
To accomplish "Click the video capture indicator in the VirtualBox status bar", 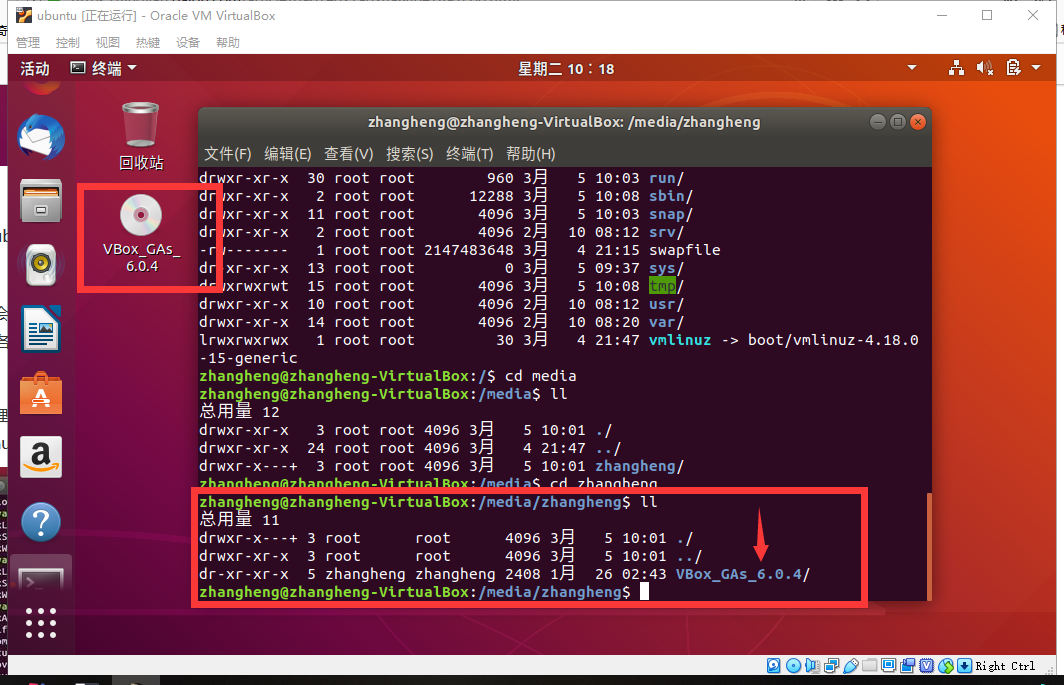I will pyautogui.click(x=907, y=666).
